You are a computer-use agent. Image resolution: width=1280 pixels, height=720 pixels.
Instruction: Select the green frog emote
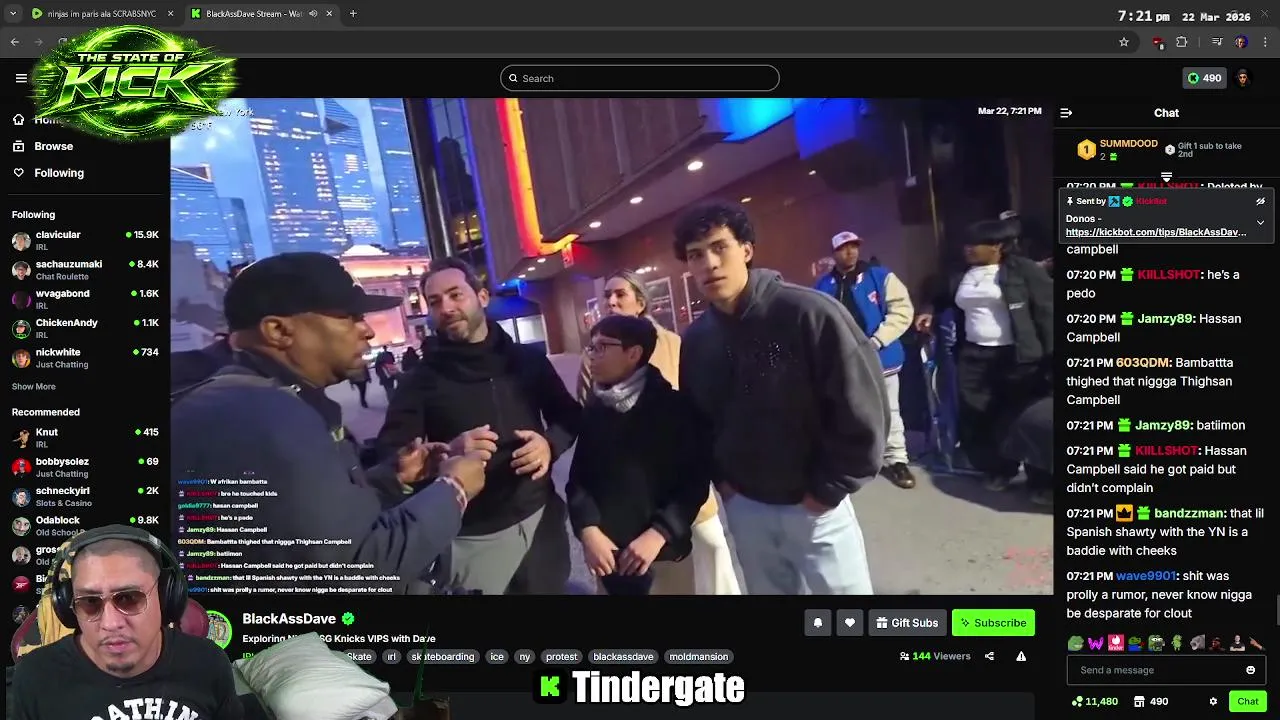tap(1075, 643)
